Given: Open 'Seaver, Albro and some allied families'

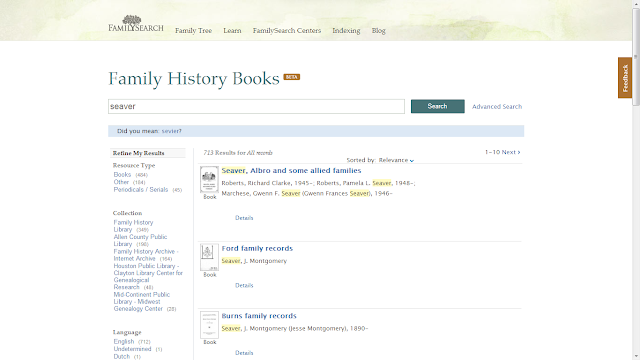Looking at the screenshot, I should tap(291, 171).
